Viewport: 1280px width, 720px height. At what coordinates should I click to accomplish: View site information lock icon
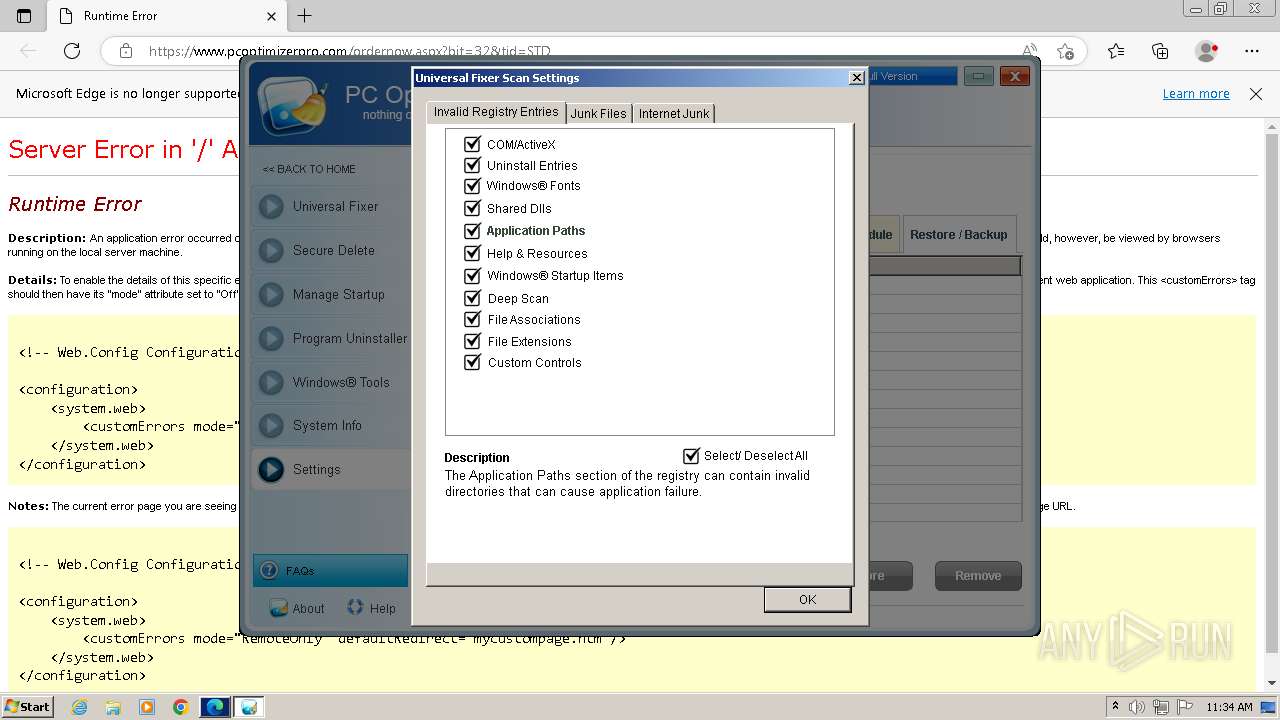[125, 51]
